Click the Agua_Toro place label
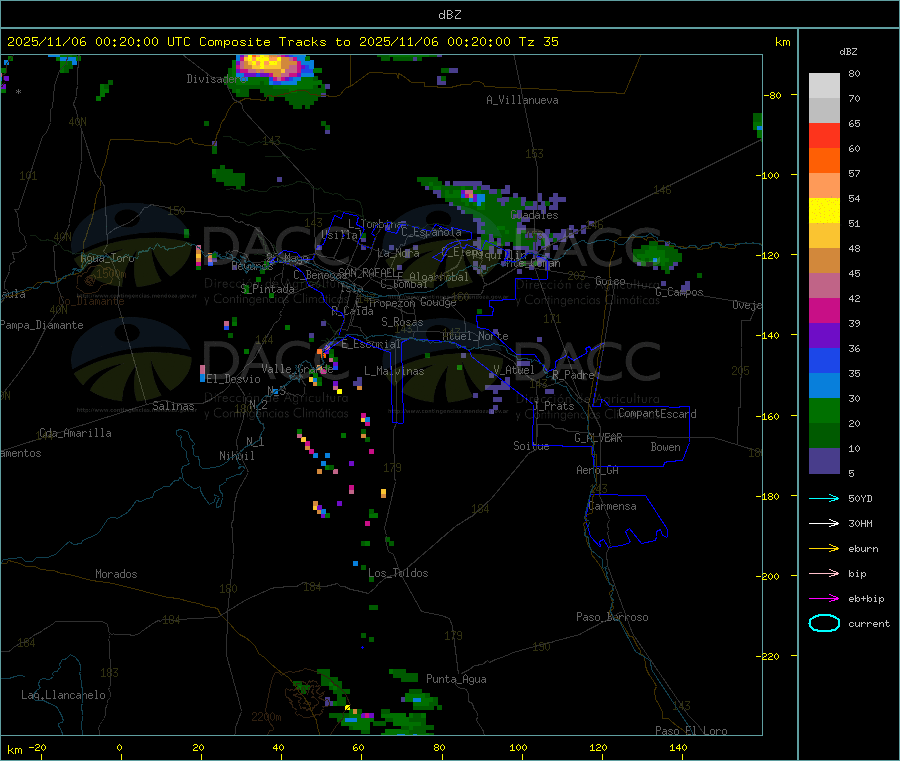 [x=107, y=258]
